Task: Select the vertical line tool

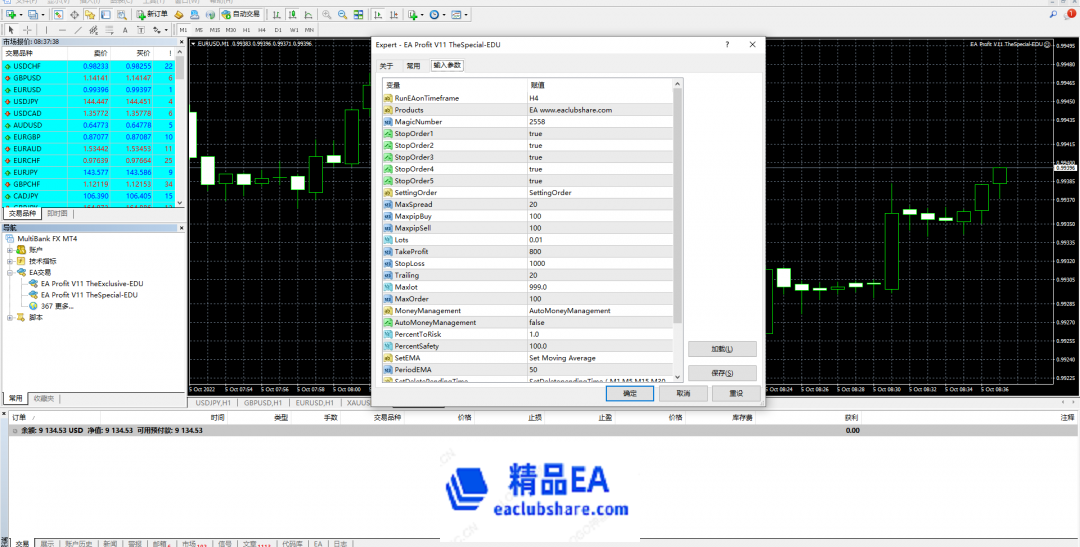Action: click(x=47, y=30)
